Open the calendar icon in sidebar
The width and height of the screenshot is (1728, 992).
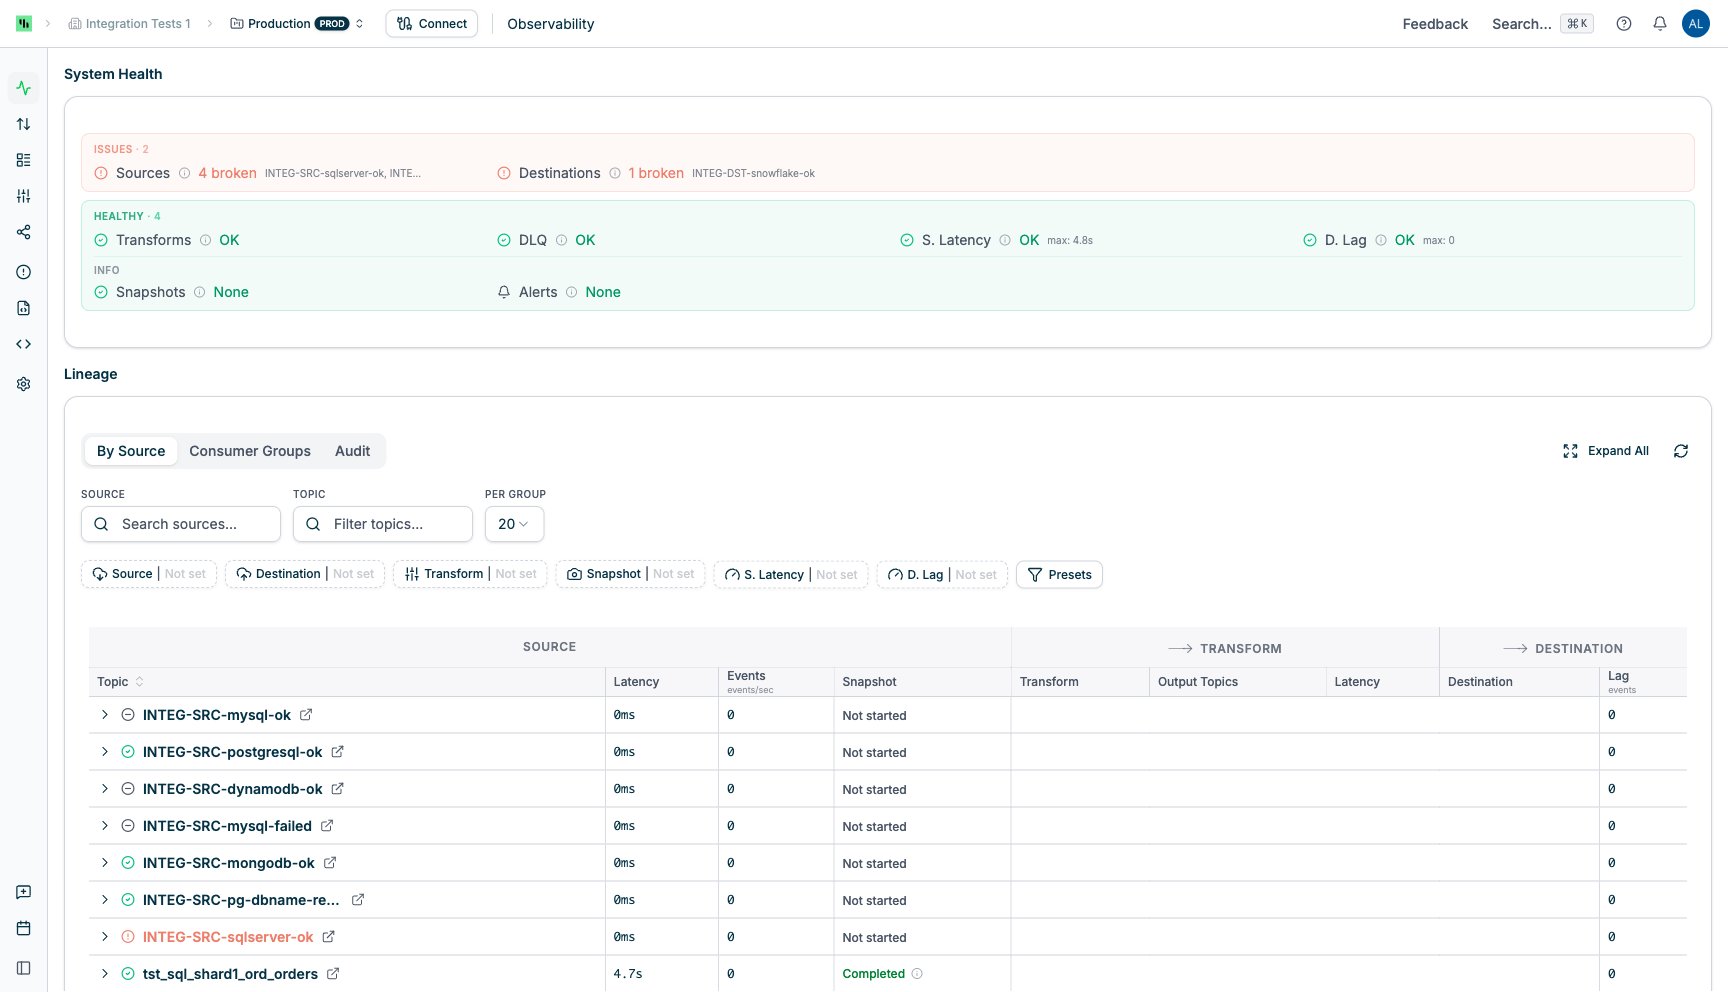(24, 928)
